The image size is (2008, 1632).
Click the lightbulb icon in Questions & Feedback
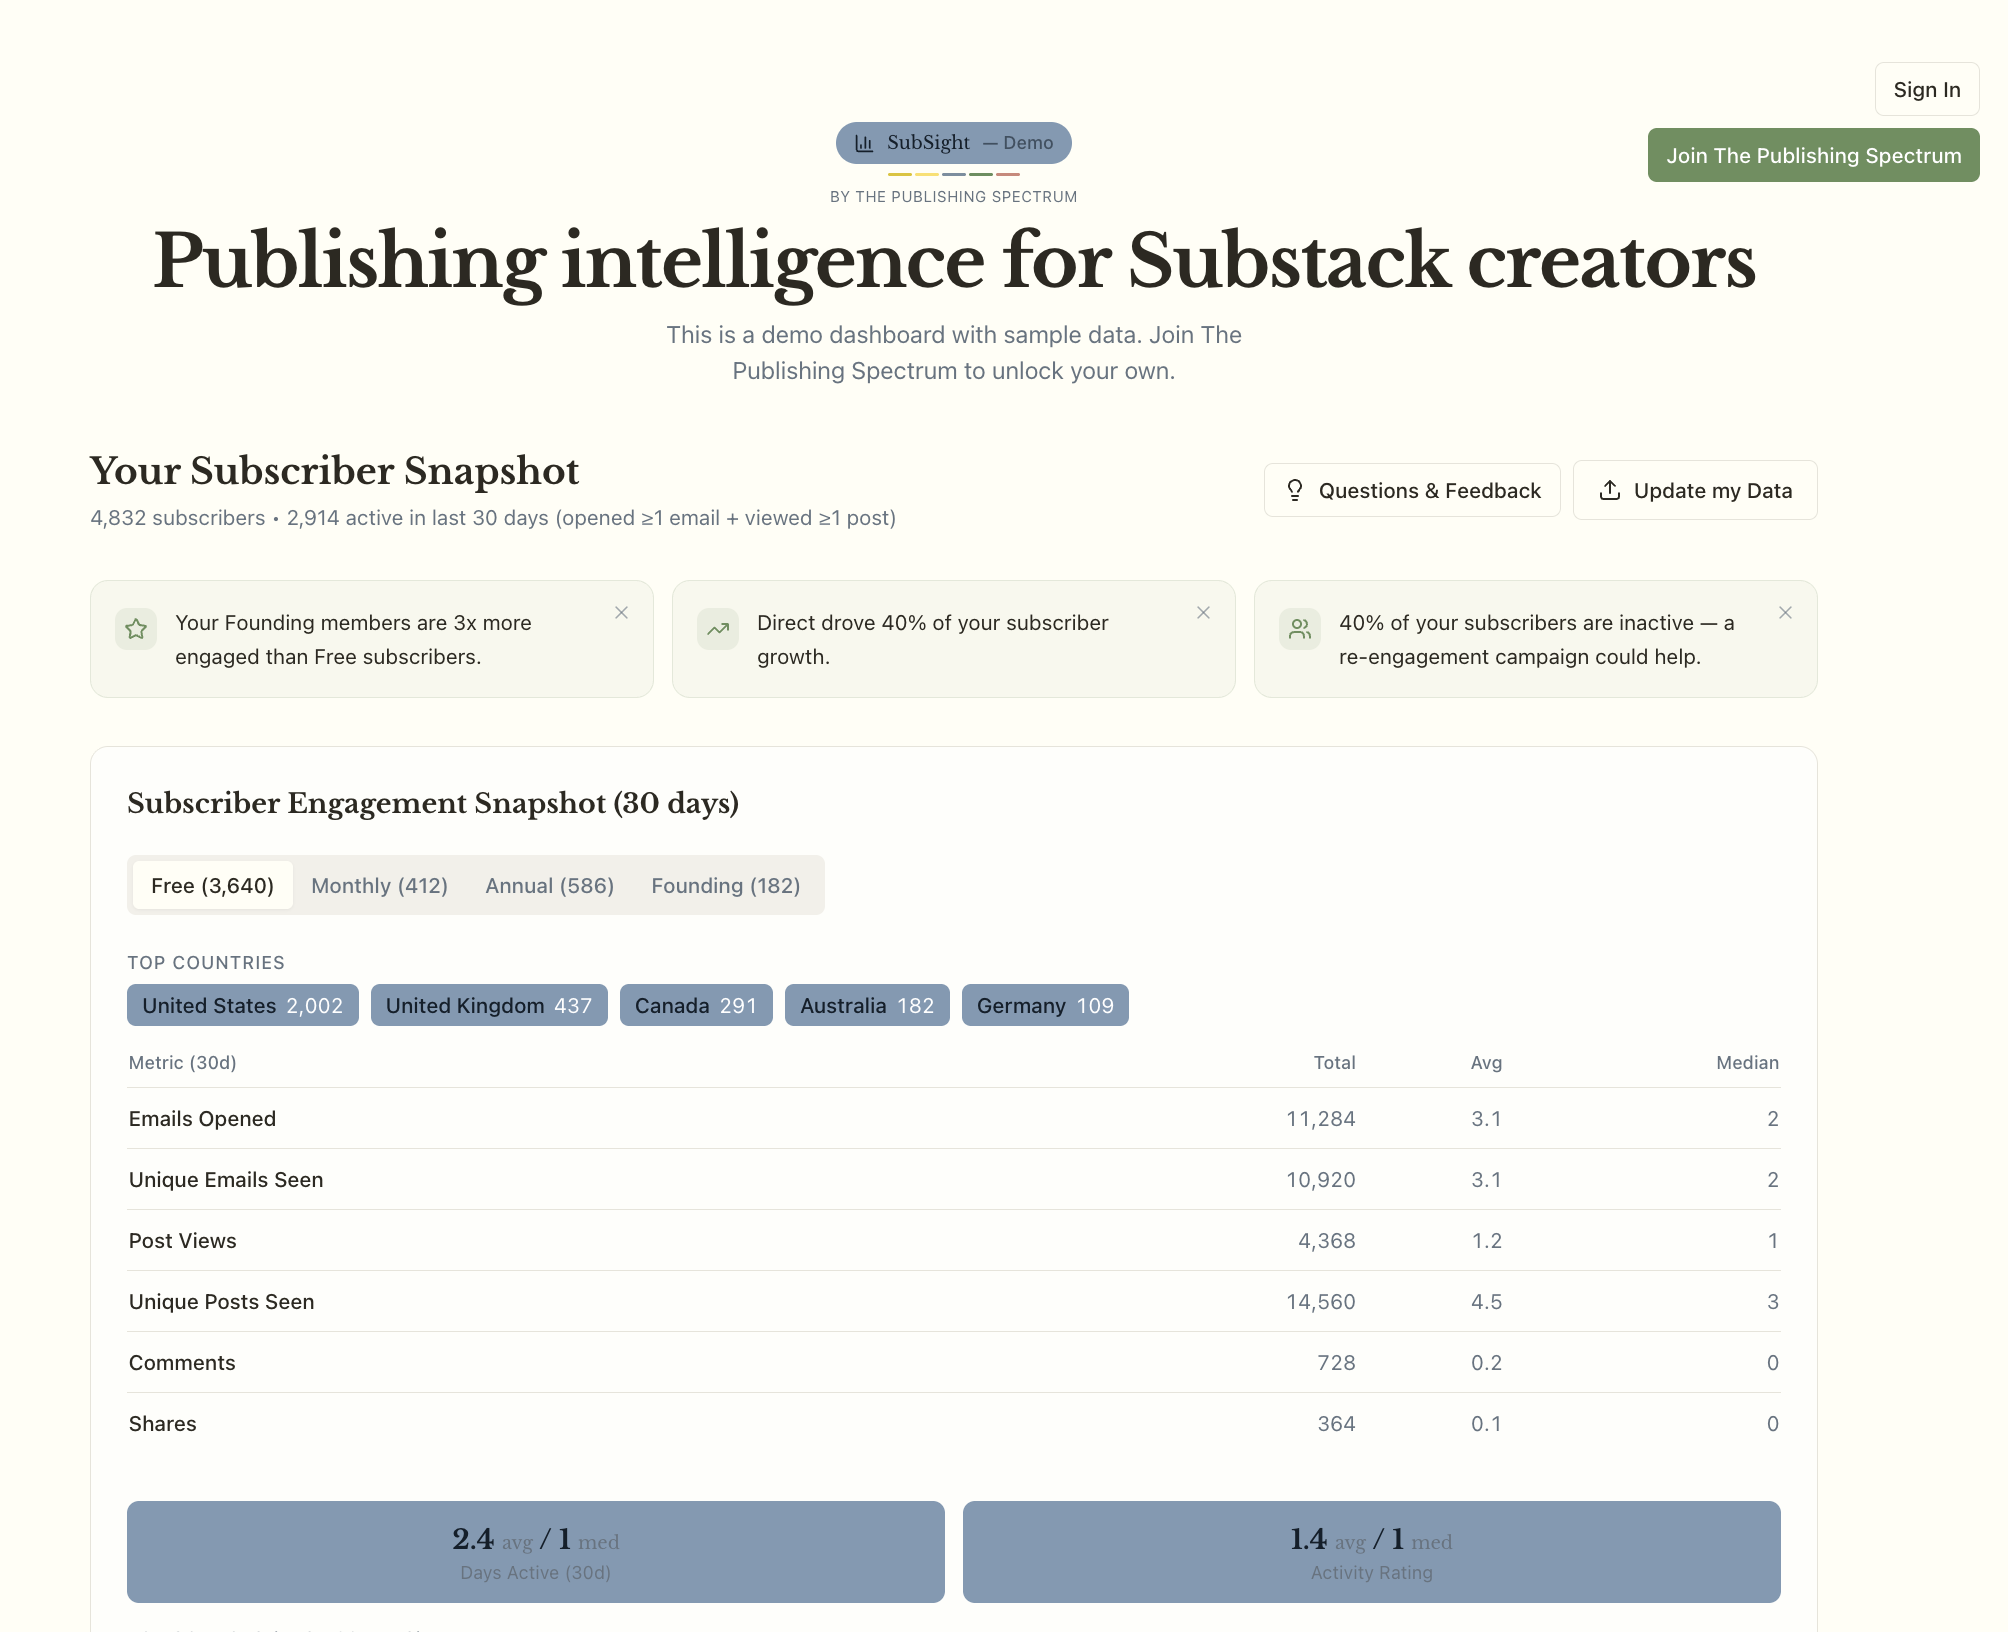coord(1295,490)
